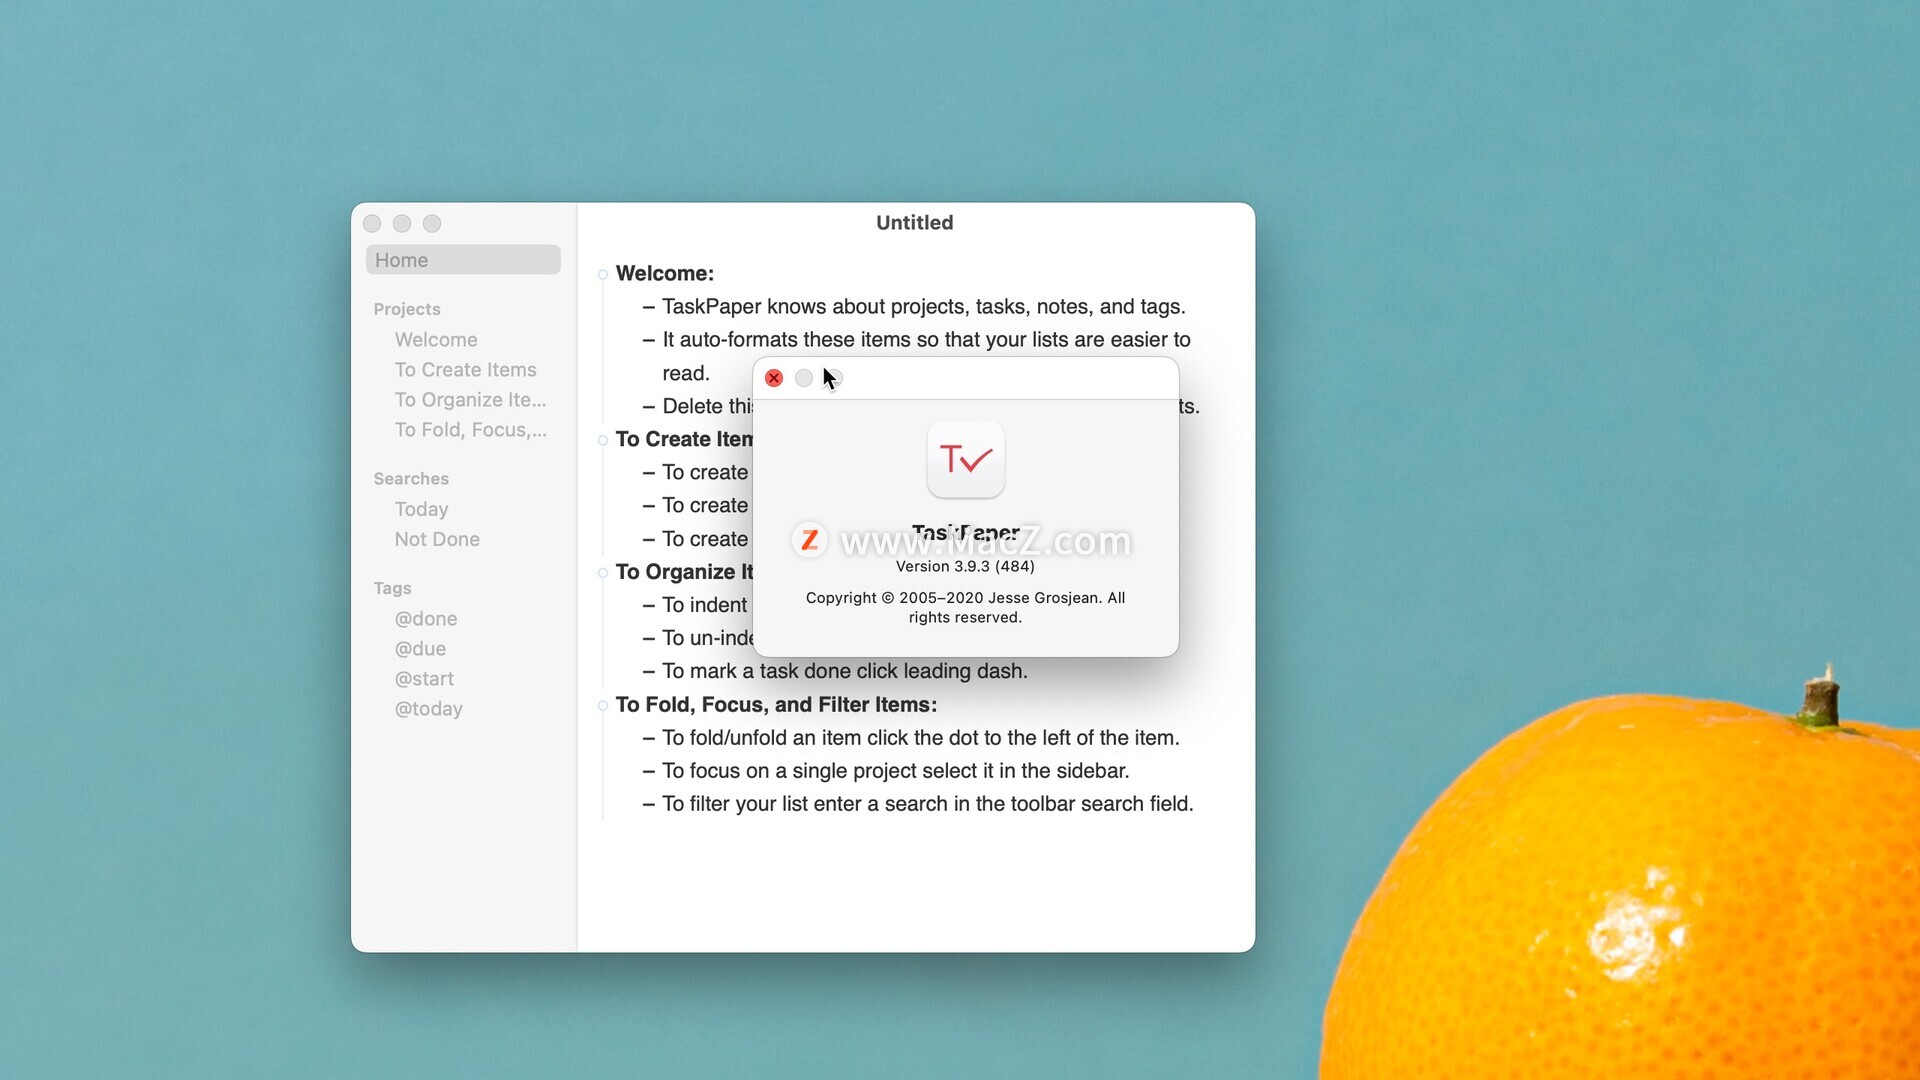
Task: Fold the Welcome project using its dot
Action: click(603, 274)
